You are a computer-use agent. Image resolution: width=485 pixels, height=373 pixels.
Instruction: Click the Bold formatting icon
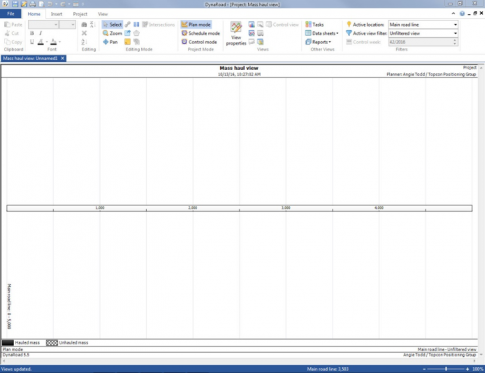pyautogui.click(x=32, y=33)
